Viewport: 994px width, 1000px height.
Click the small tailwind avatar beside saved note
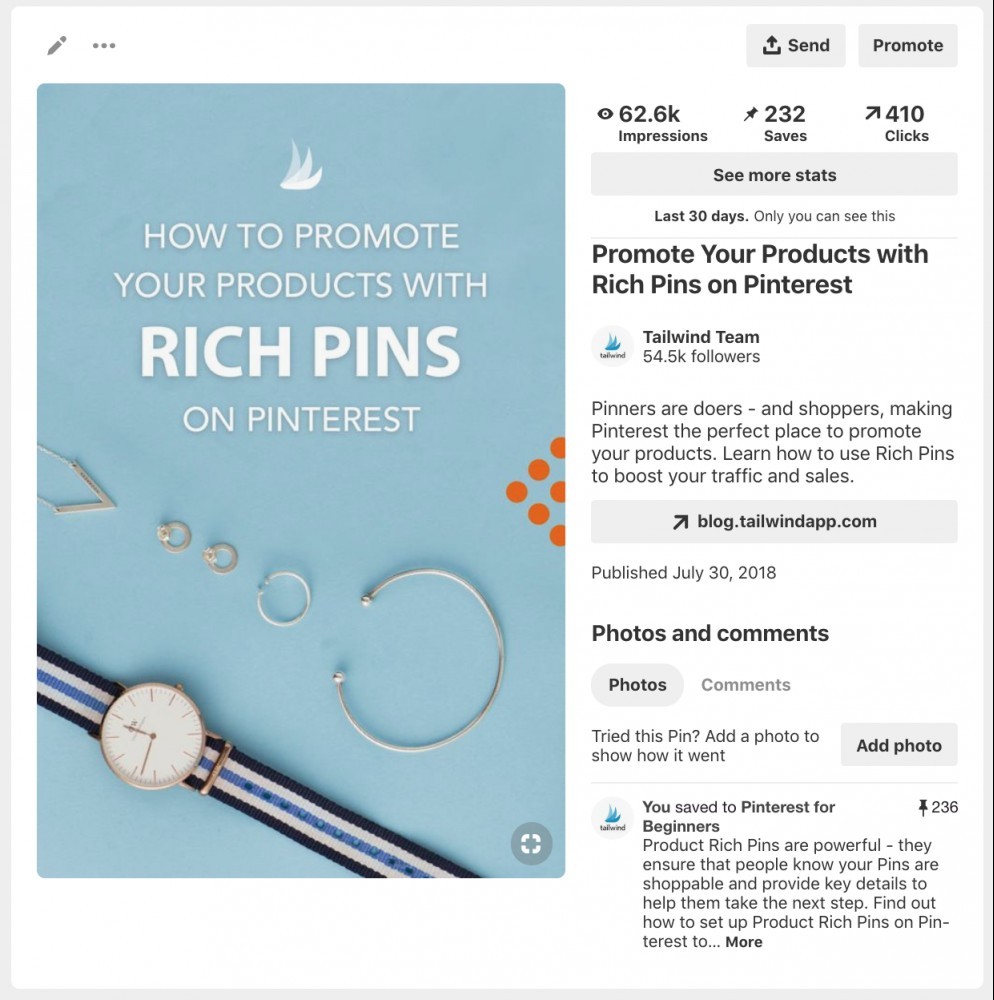click(612, 817)
